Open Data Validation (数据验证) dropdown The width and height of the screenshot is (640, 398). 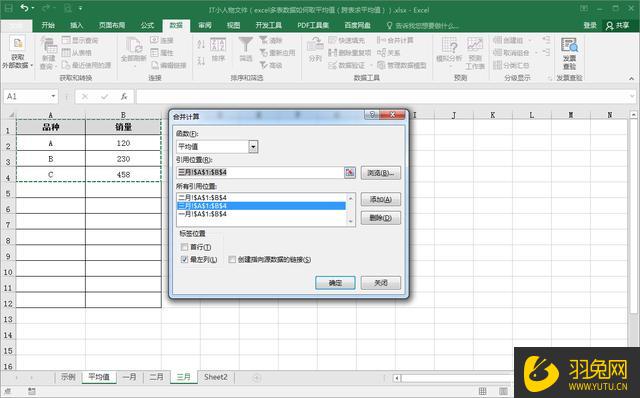pyautogui.click(x=371, y=65)
